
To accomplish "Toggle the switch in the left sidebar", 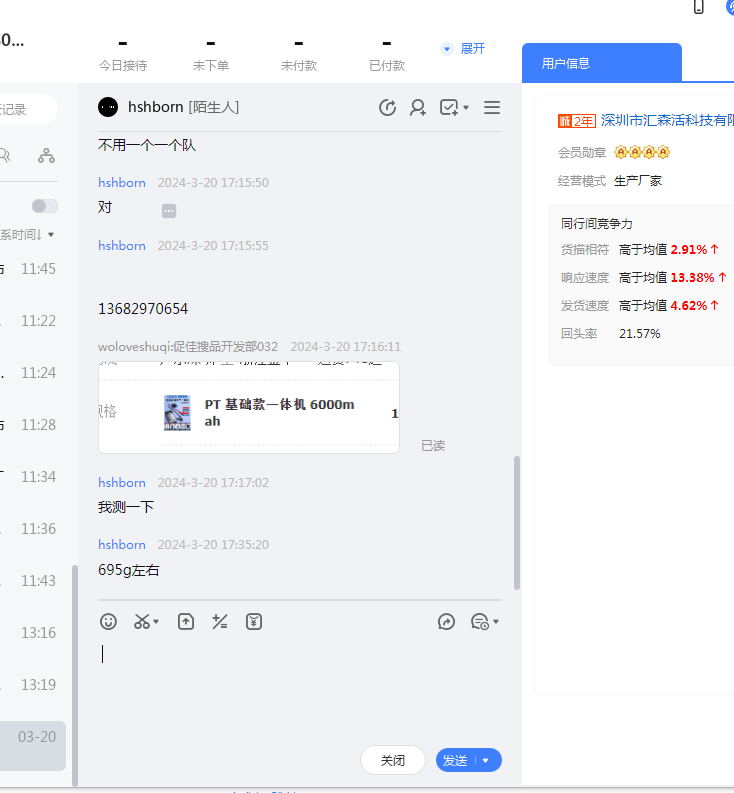I will click(44, 205).
